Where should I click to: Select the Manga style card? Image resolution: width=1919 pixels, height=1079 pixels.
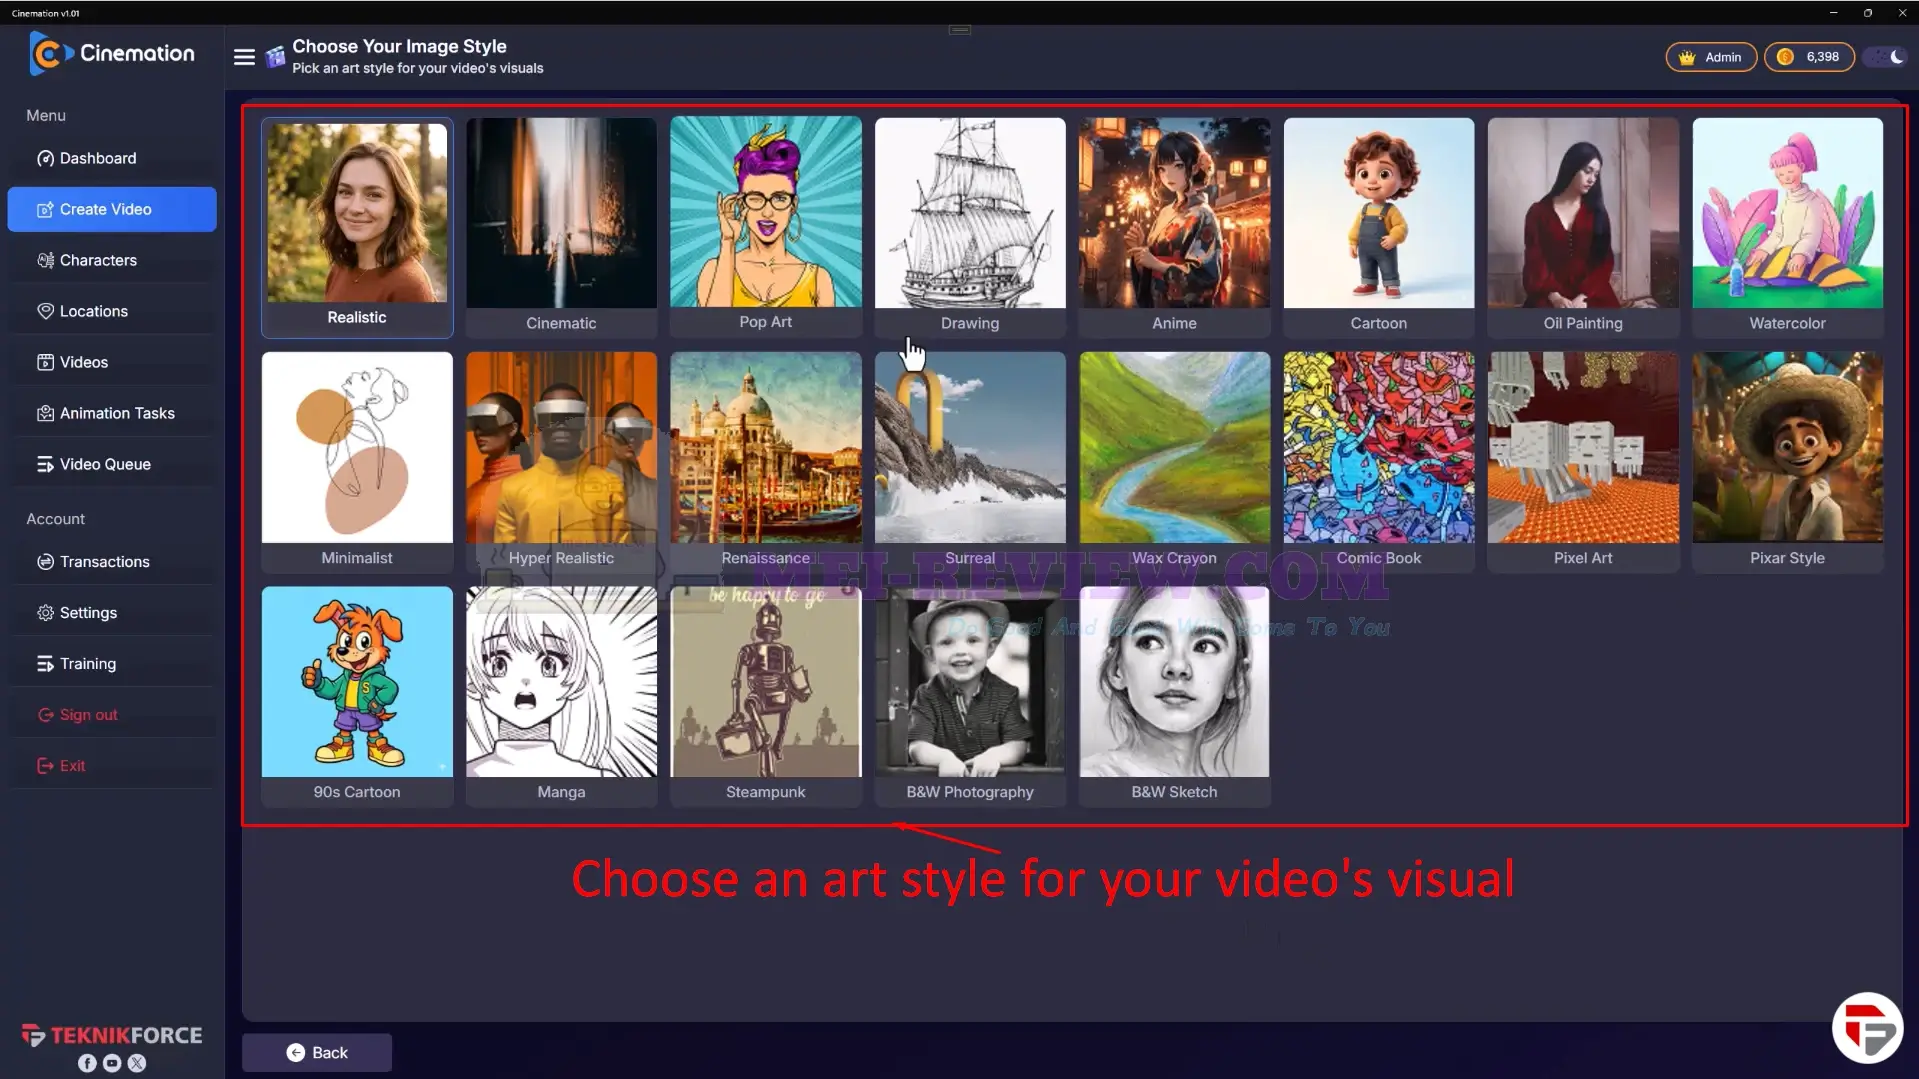[561, 696]
